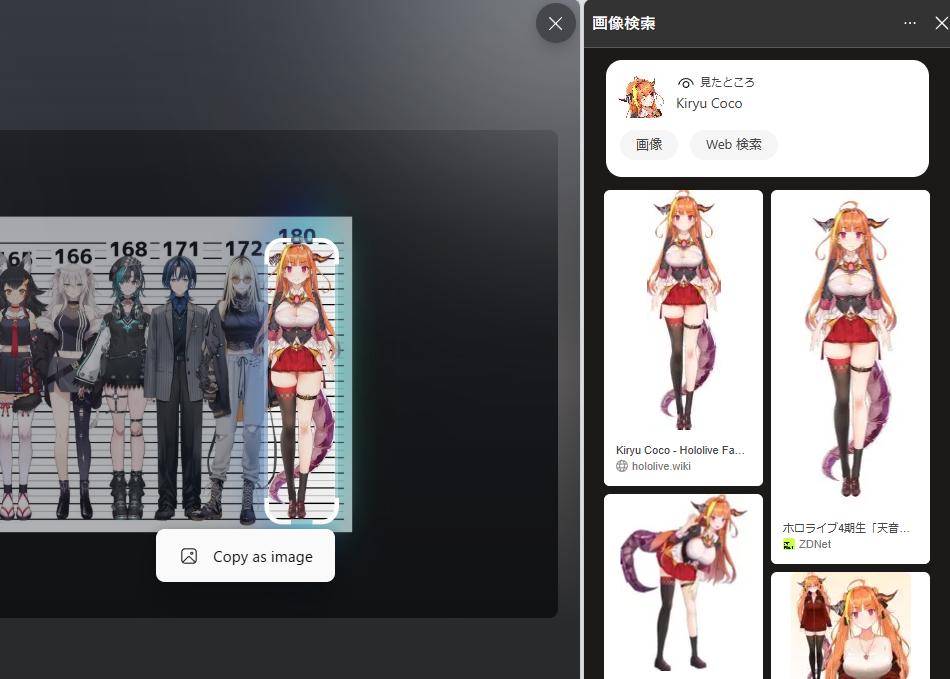This screenshot has height=679, width=950.
Task: Click the Kiryu Coco avatar in the header card
Action: pos(643,95)
